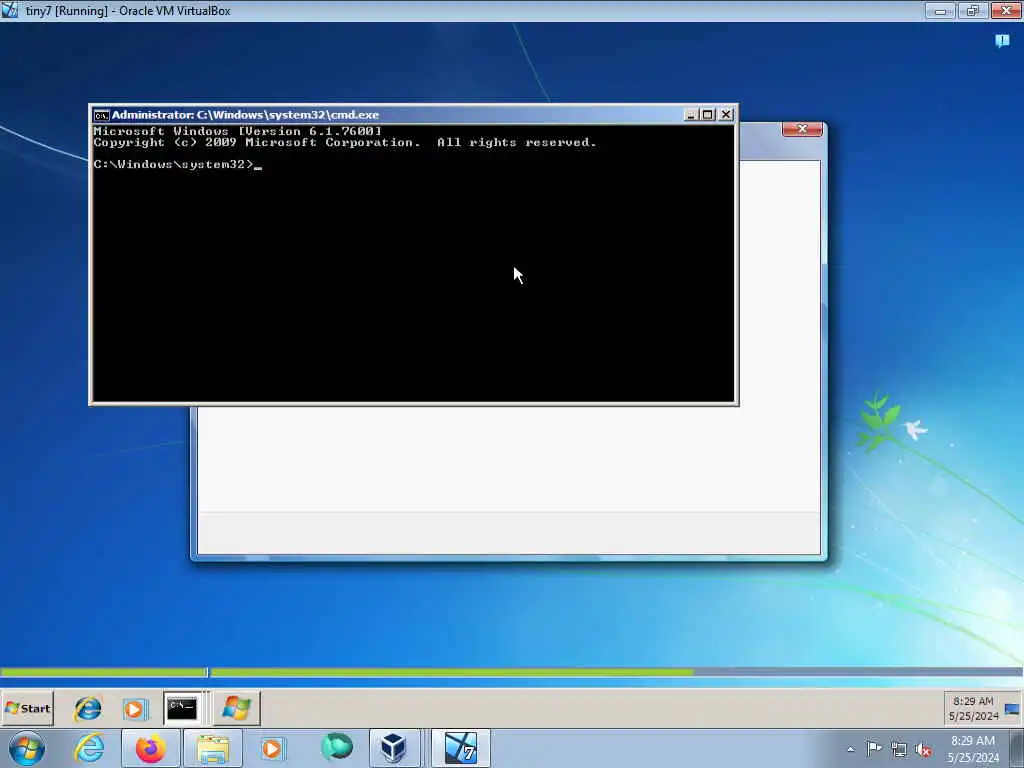Click the blue notification icon at VM top-right
Screen dimensions: 1024x768
tap(1002, 40)
